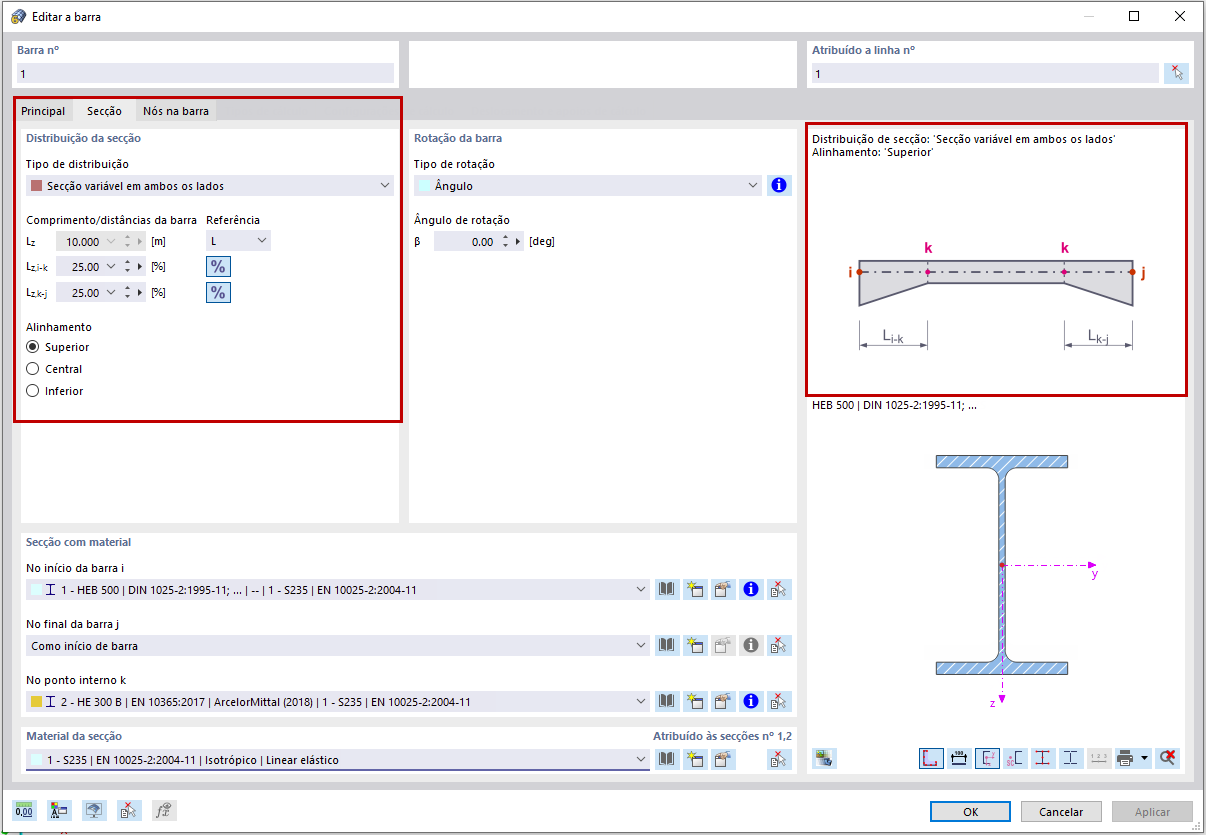
Task: Click the rotation angle info icon
Action: coord(779,186)
